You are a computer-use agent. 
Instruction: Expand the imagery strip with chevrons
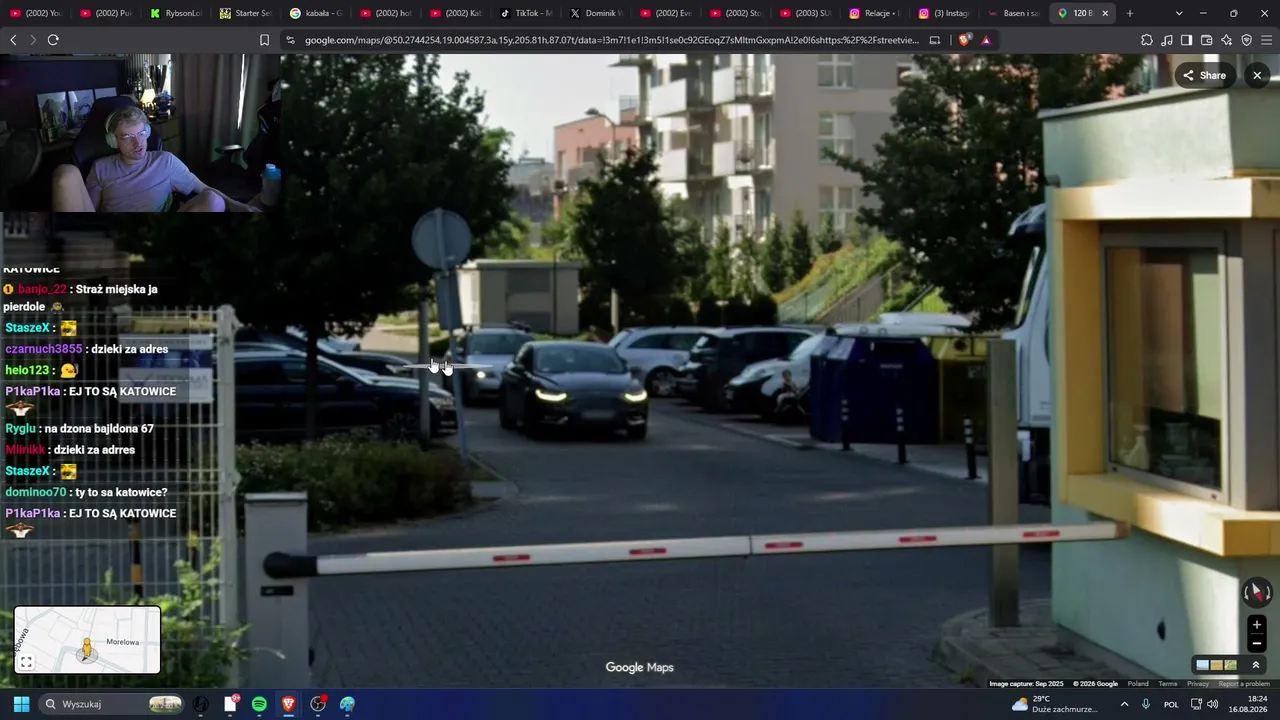coord(1256,665)
